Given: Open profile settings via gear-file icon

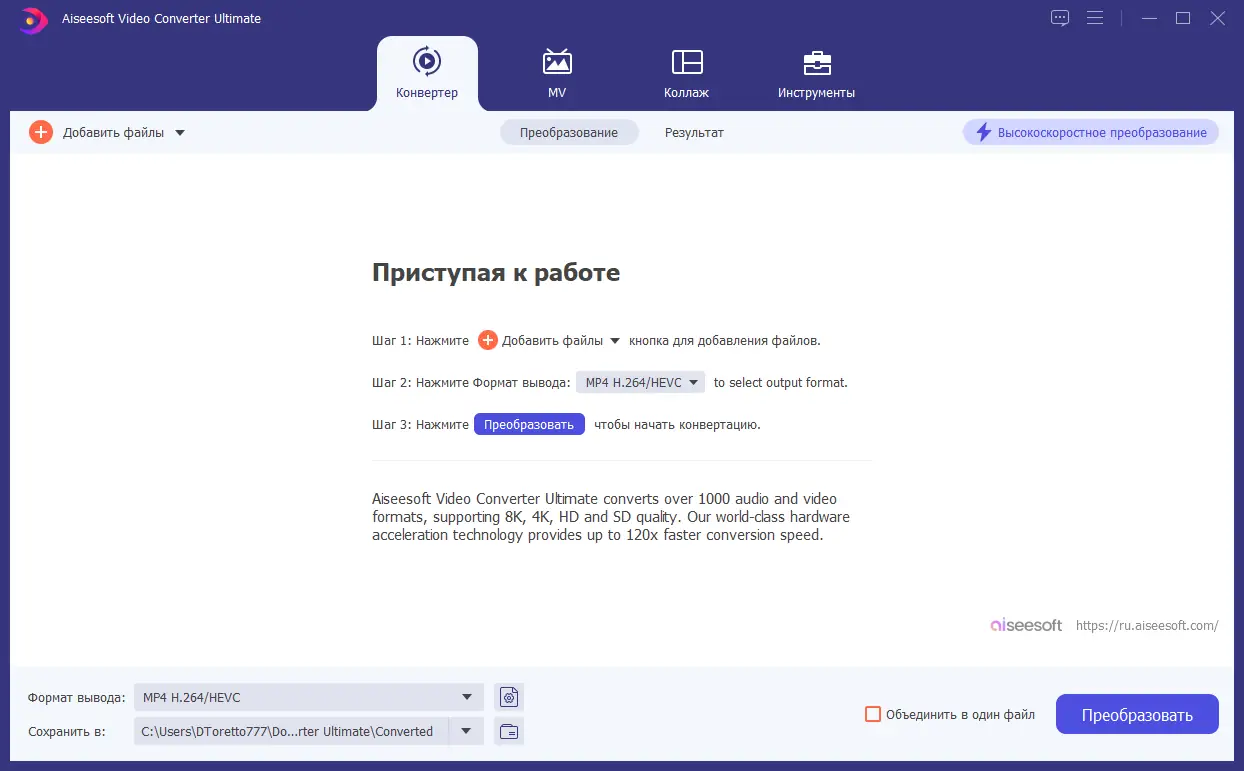Looking at the screenshot, I should (508, 697).
